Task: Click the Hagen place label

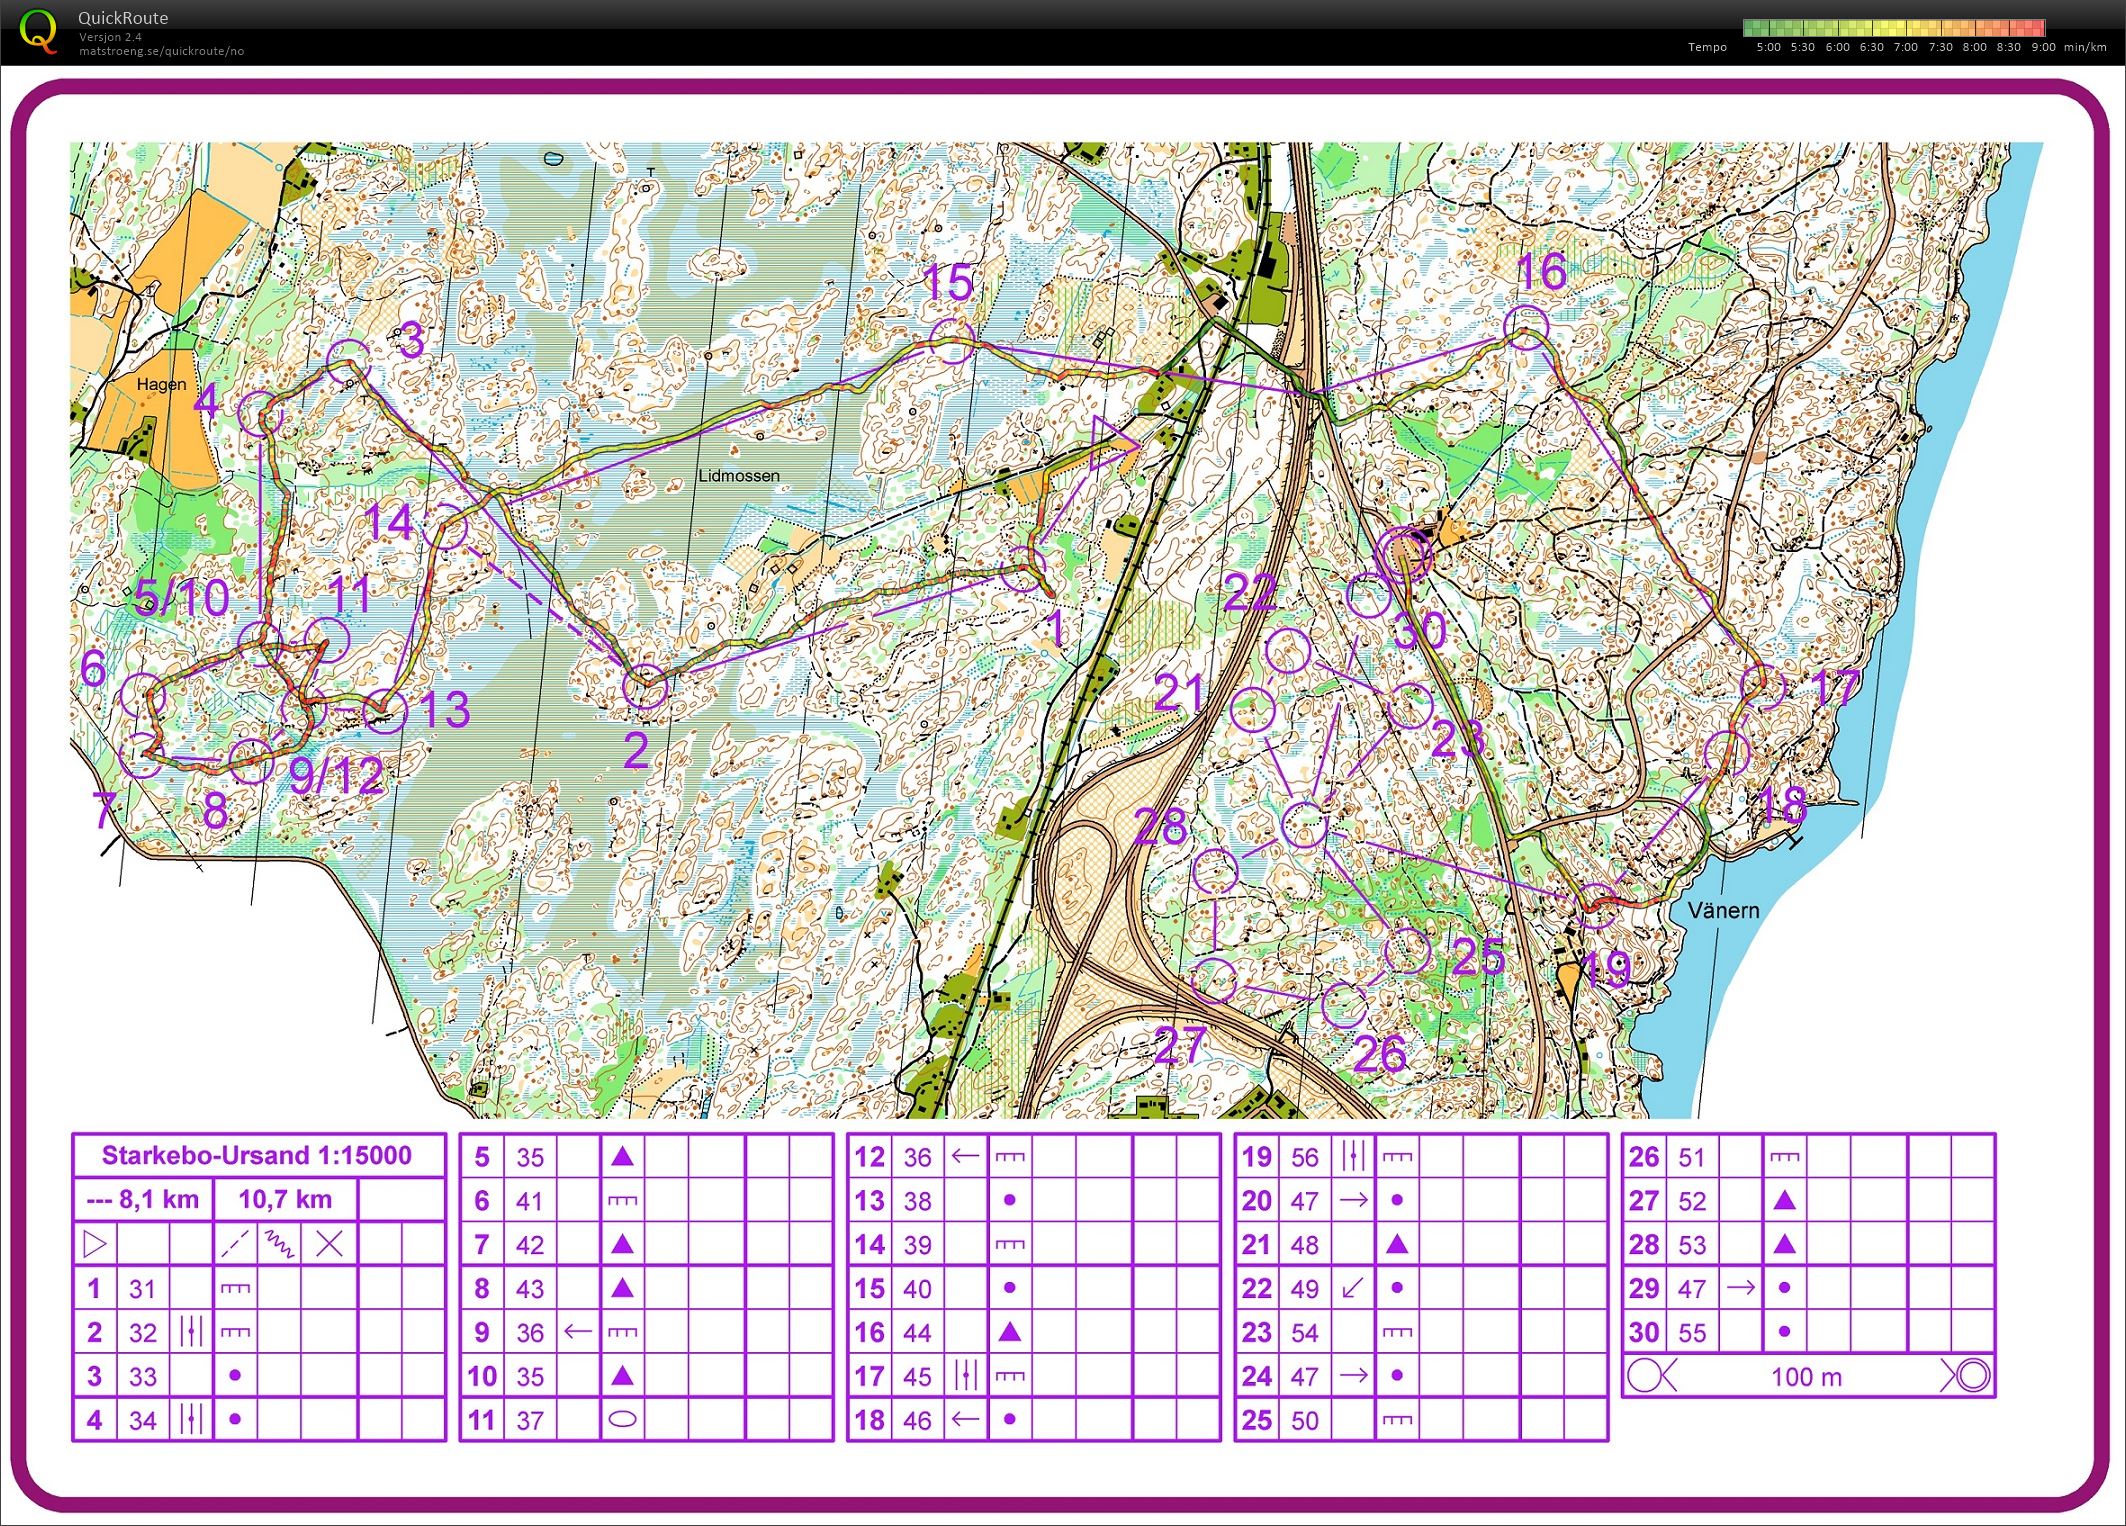Action: (x=161, y=384)
